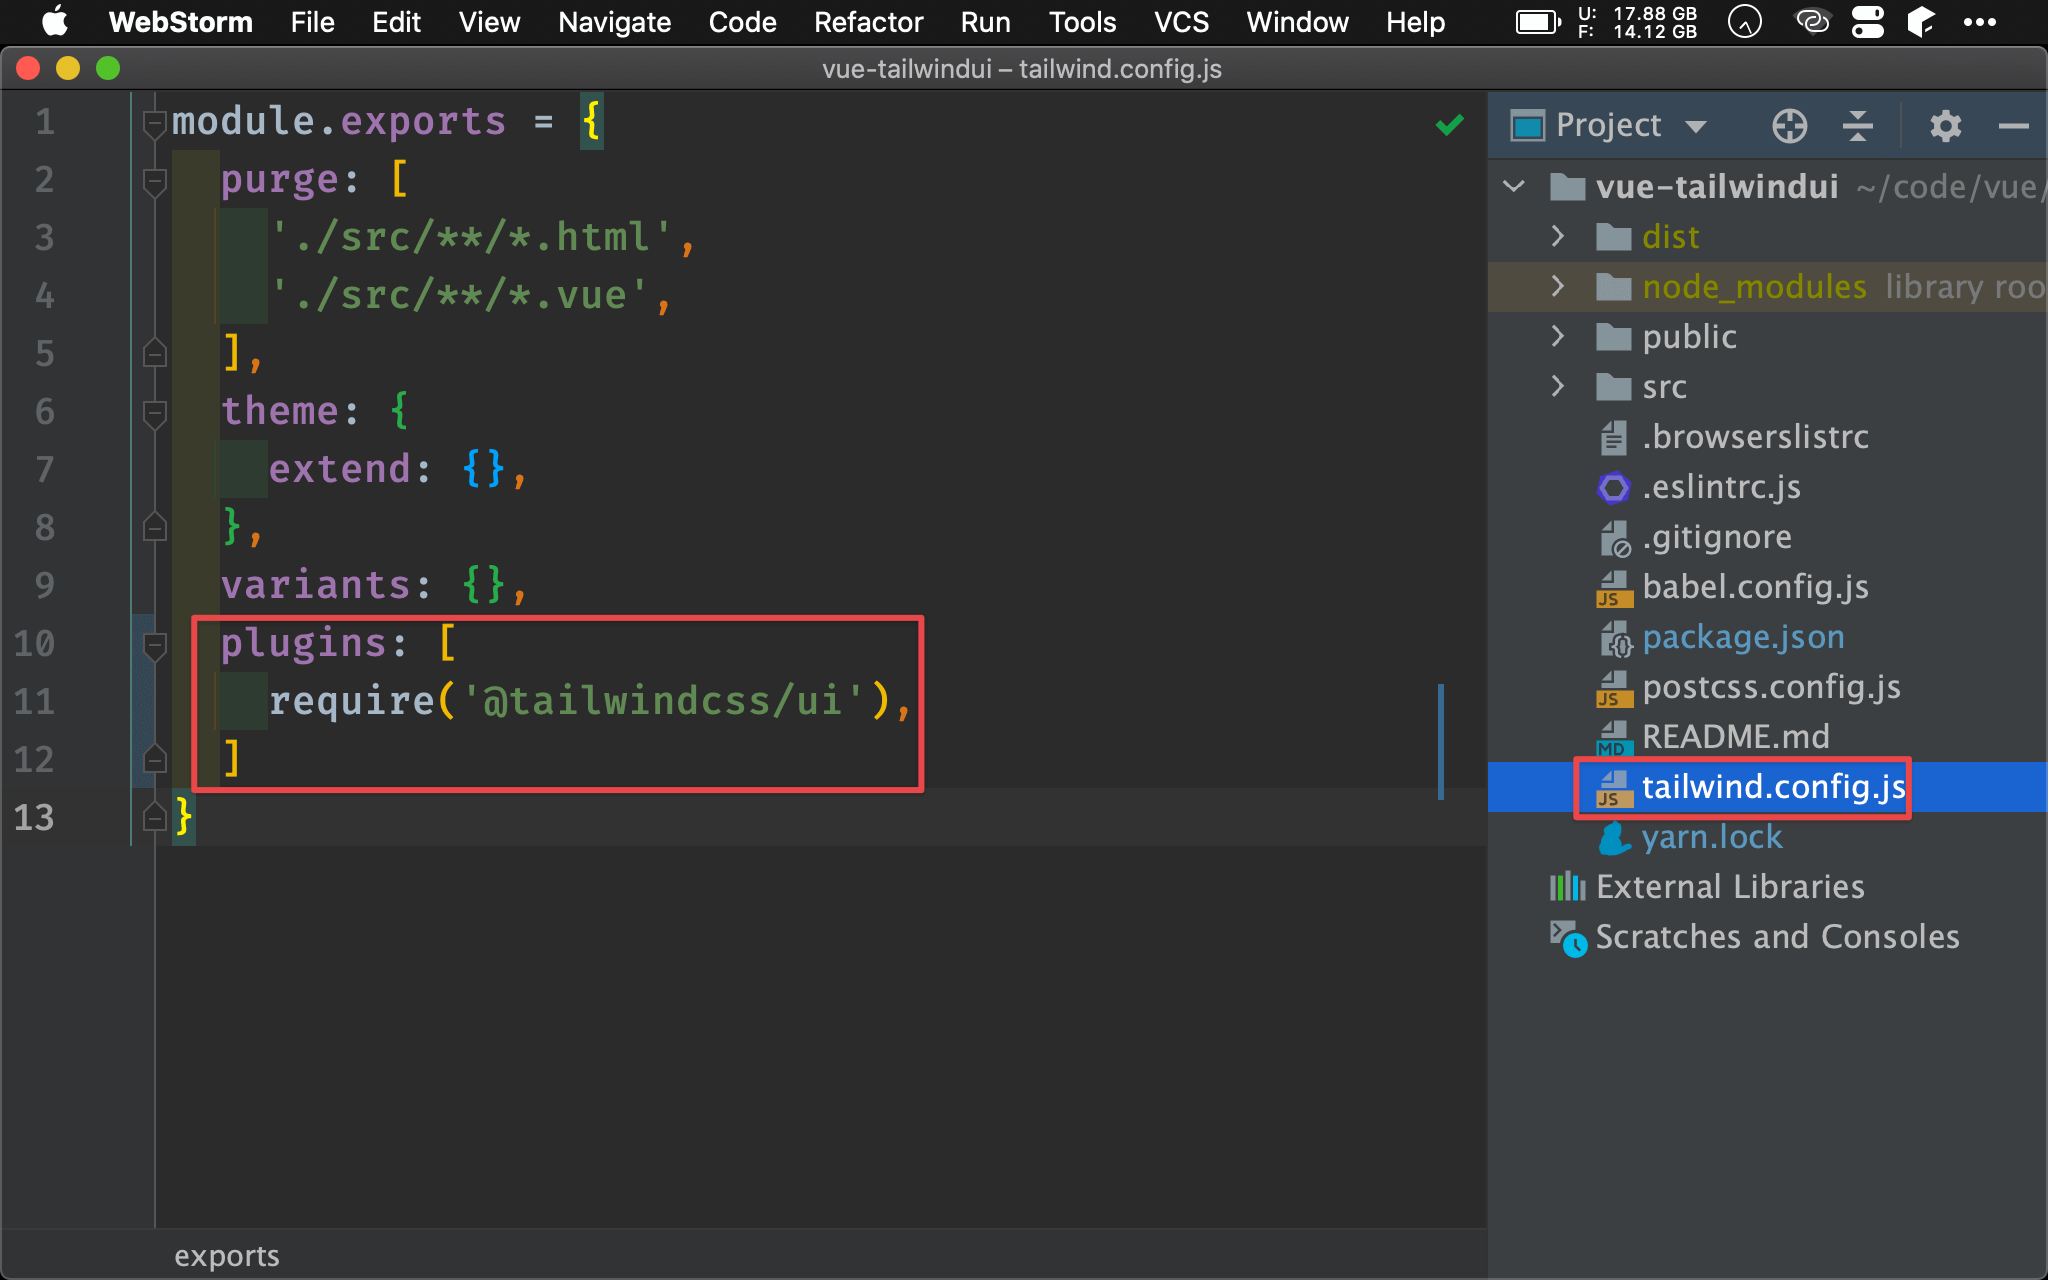Open yarn.lock file

(x=1712, y=837)
